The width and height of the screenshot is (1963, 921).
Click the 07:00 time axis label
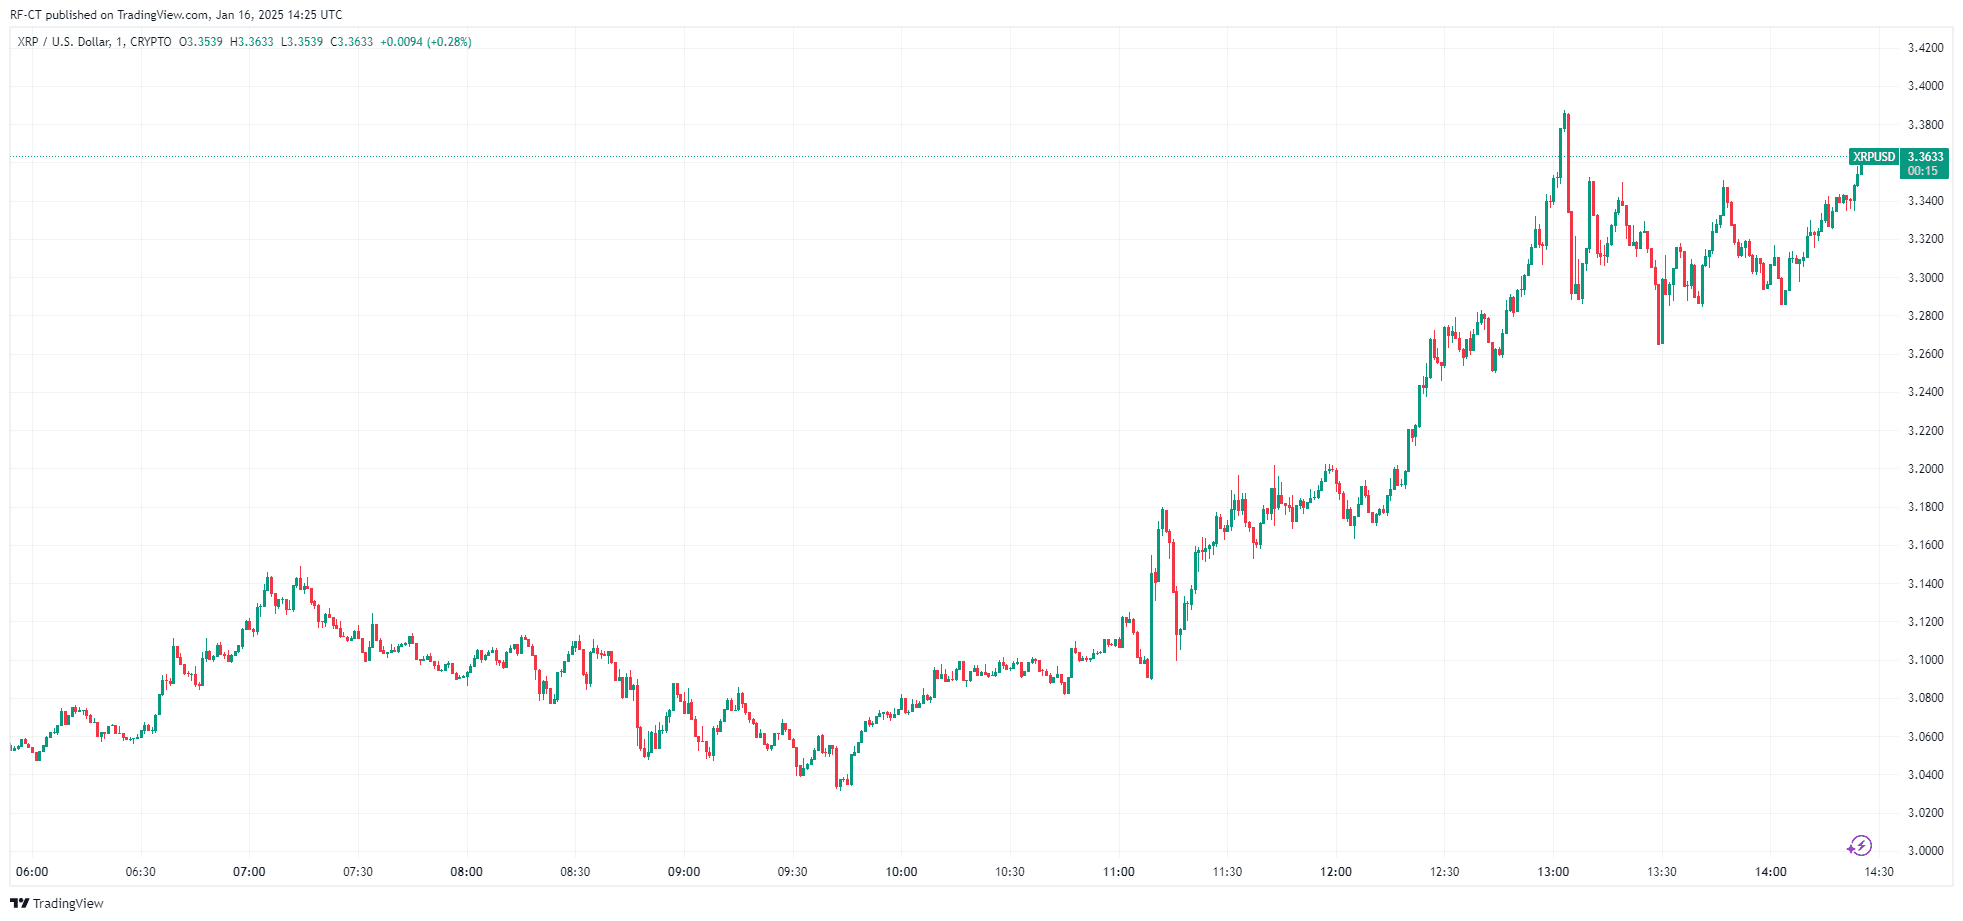point(249,872)
